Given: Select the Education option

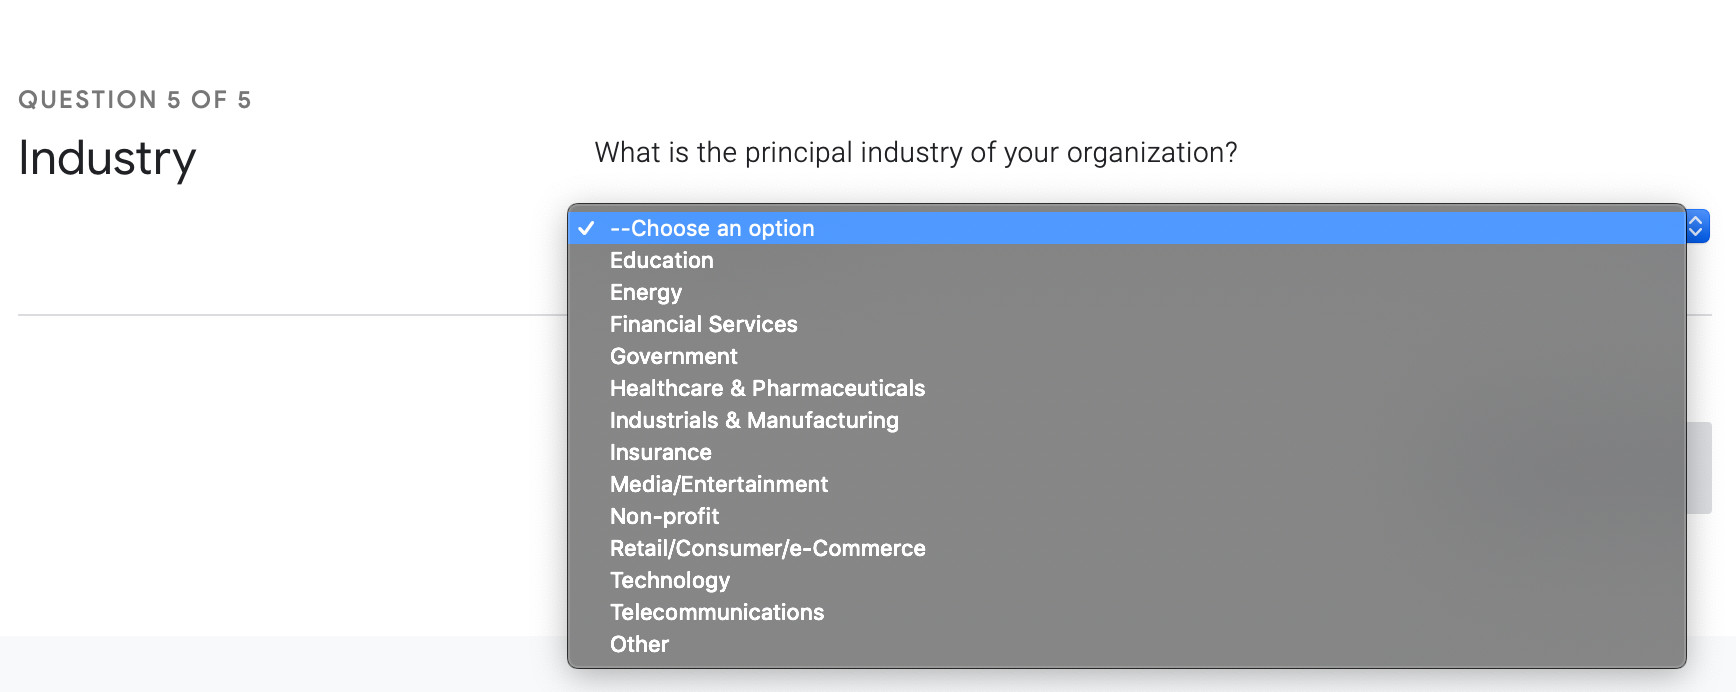Looking at the screenshot, I should pos(662,260).
